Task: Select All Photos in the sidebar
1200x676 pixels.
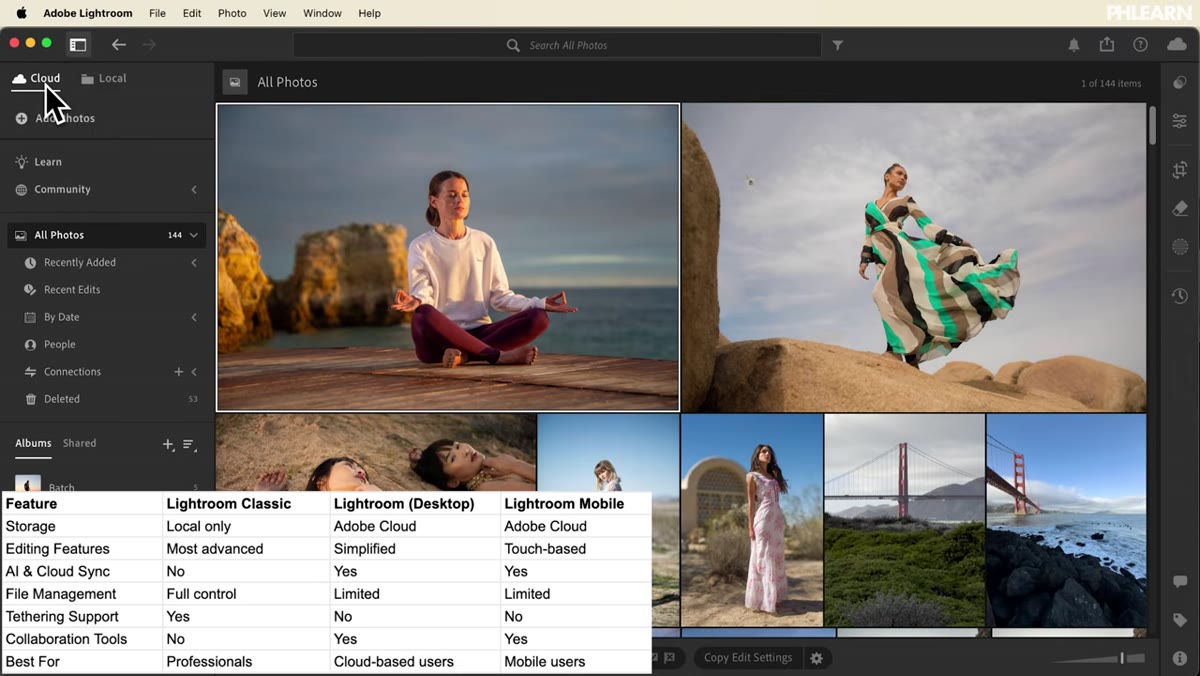Action: (x=106, y=235)
